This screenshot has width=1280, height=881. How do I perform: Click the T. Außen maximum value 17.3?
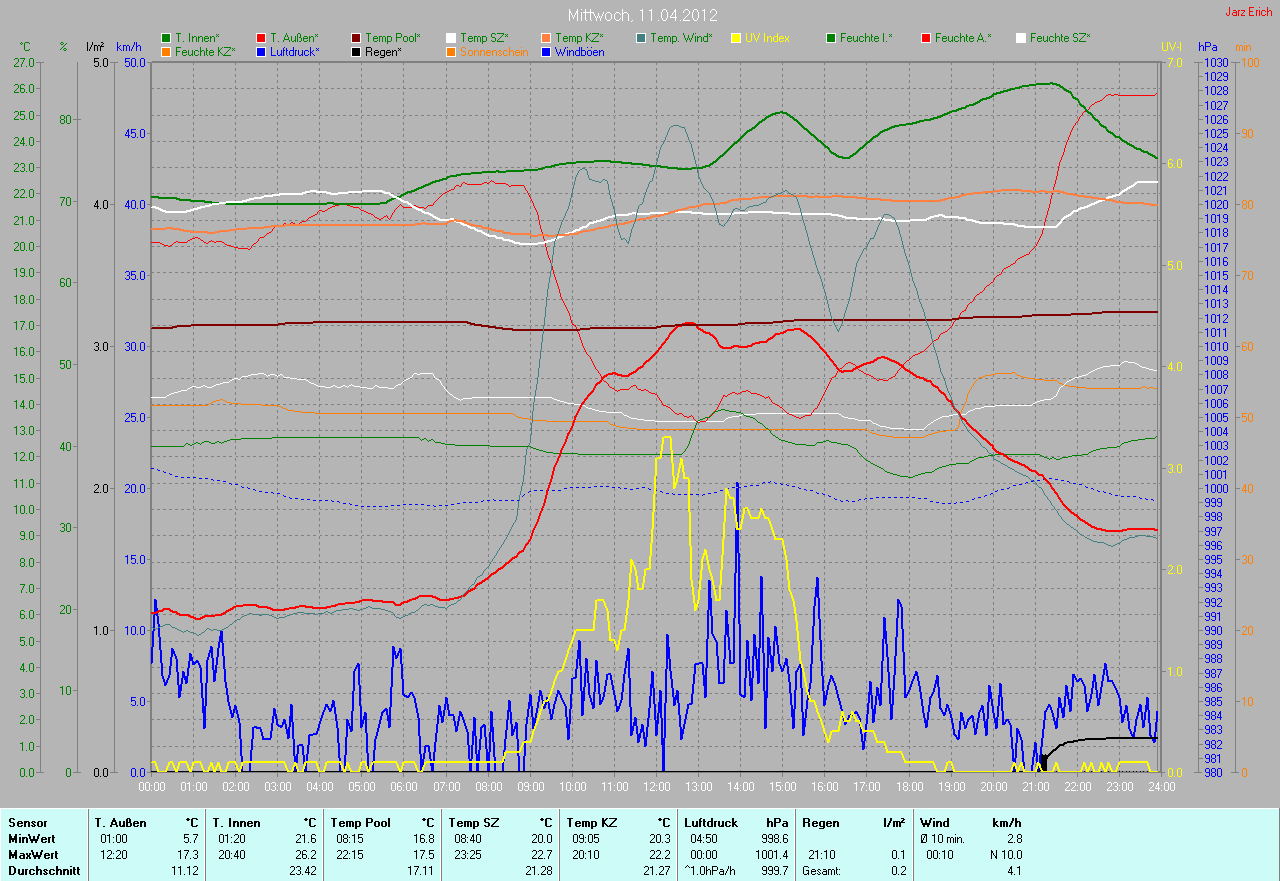click(188, 855)
